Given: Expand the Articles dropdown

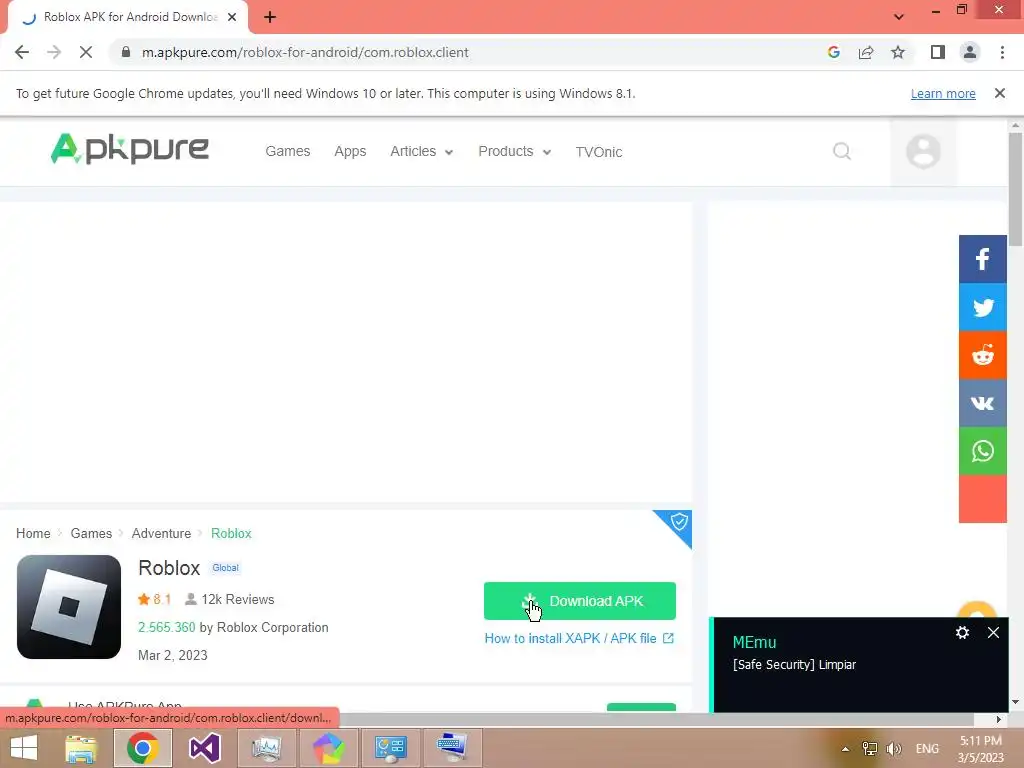Looking at the screenshot, I should click(421, 151).
